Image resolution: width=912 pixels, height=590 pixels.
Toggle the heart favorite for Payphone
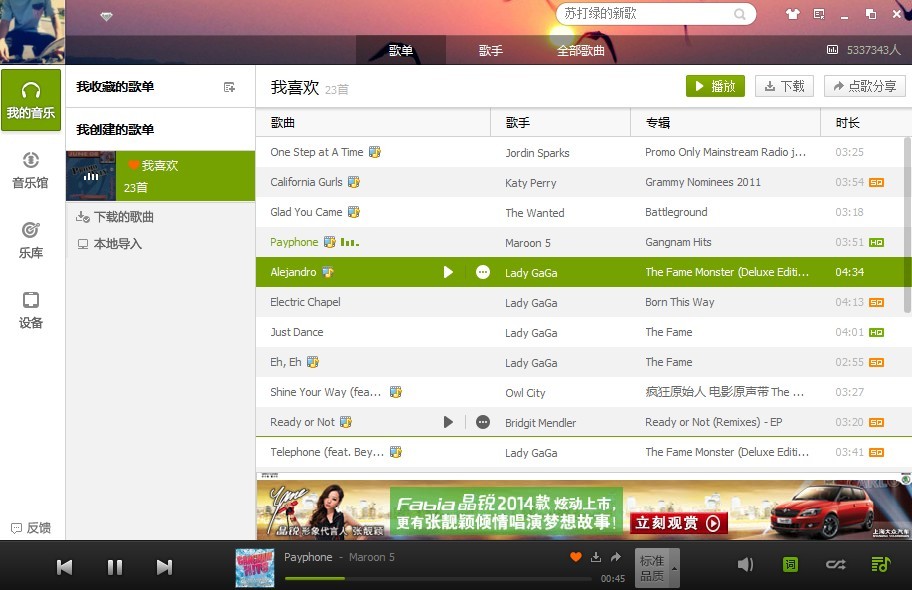pos(576,557)
